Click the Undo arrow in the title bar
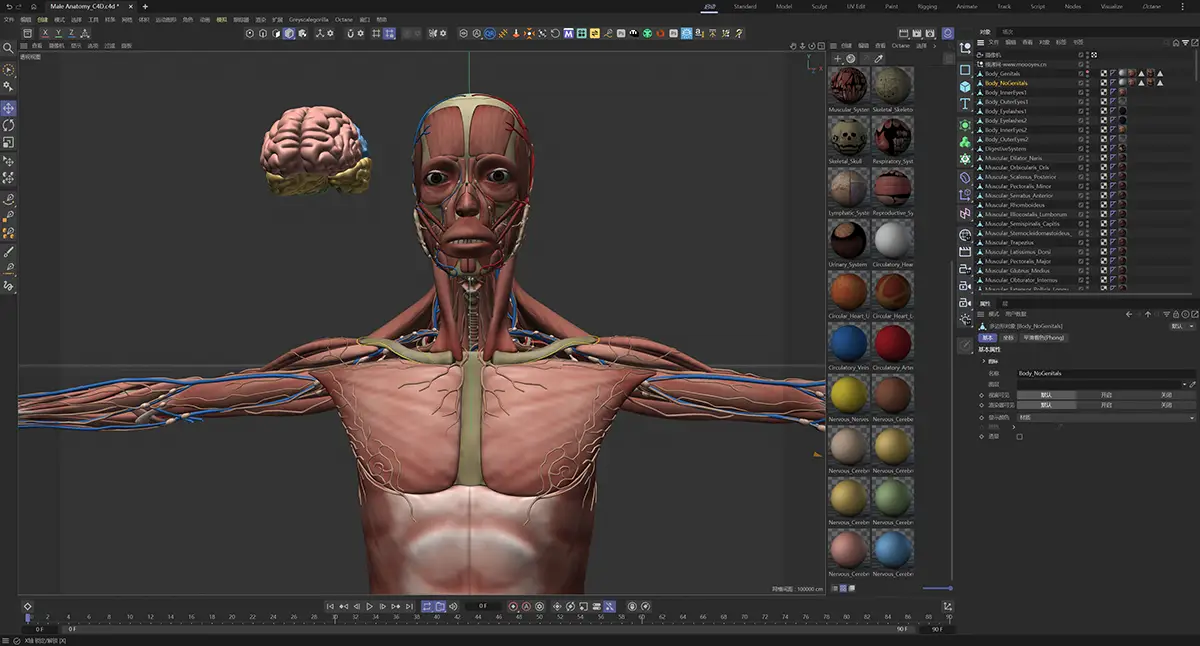This screenshot has height=646, width=1200. (x=10, y=6)
